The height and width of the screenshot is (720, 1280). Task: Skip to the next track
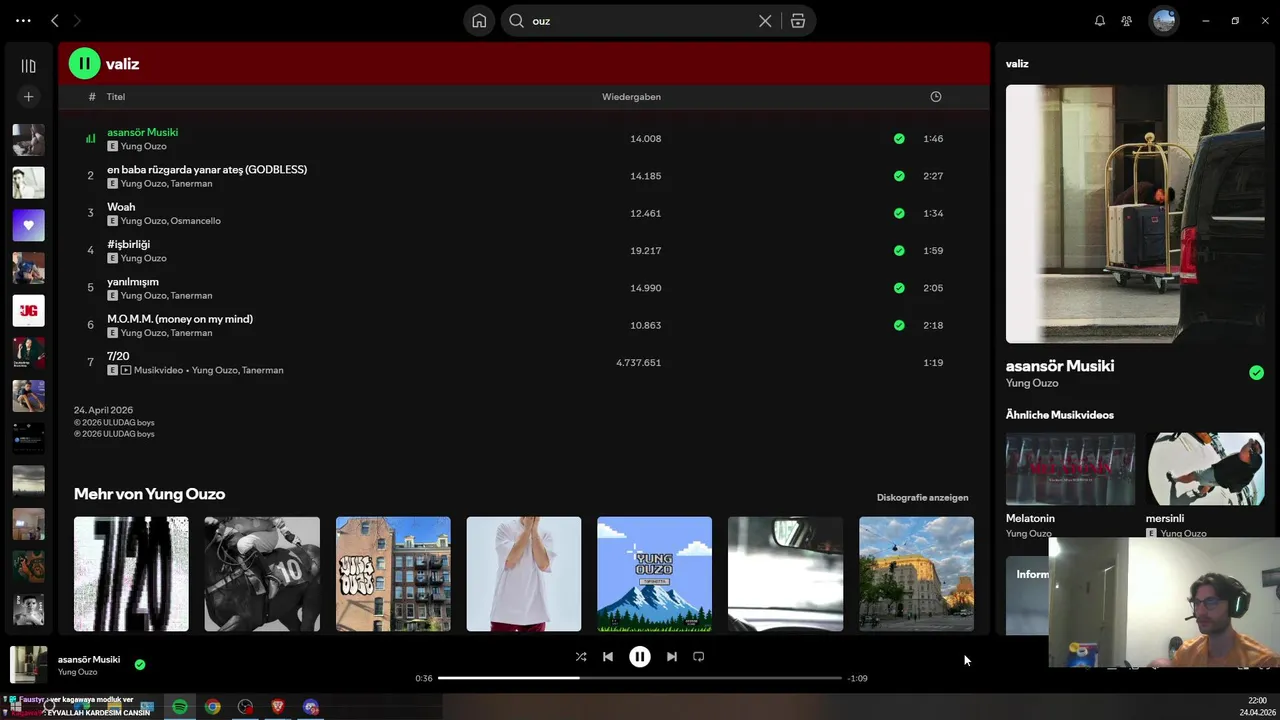coord(672,657)
